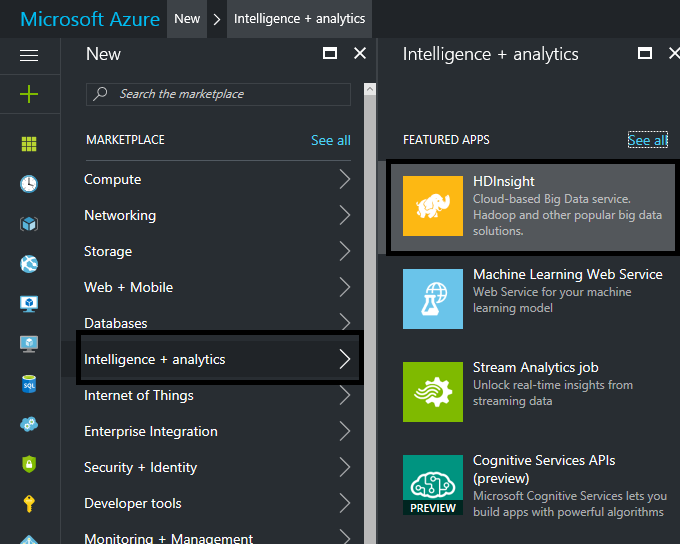Select Intelligence + analytics category
680x544 pixels.
point(155,360)
